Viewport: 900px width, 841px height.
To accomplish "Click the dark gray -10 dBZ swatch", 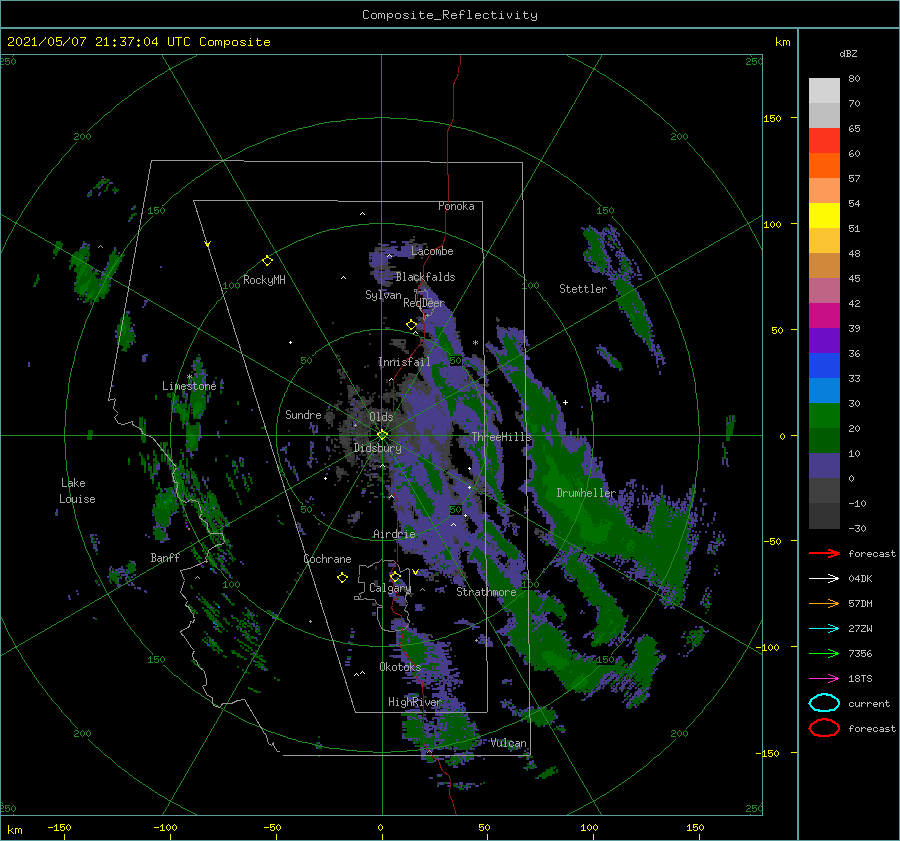I will tap(824, 516).
